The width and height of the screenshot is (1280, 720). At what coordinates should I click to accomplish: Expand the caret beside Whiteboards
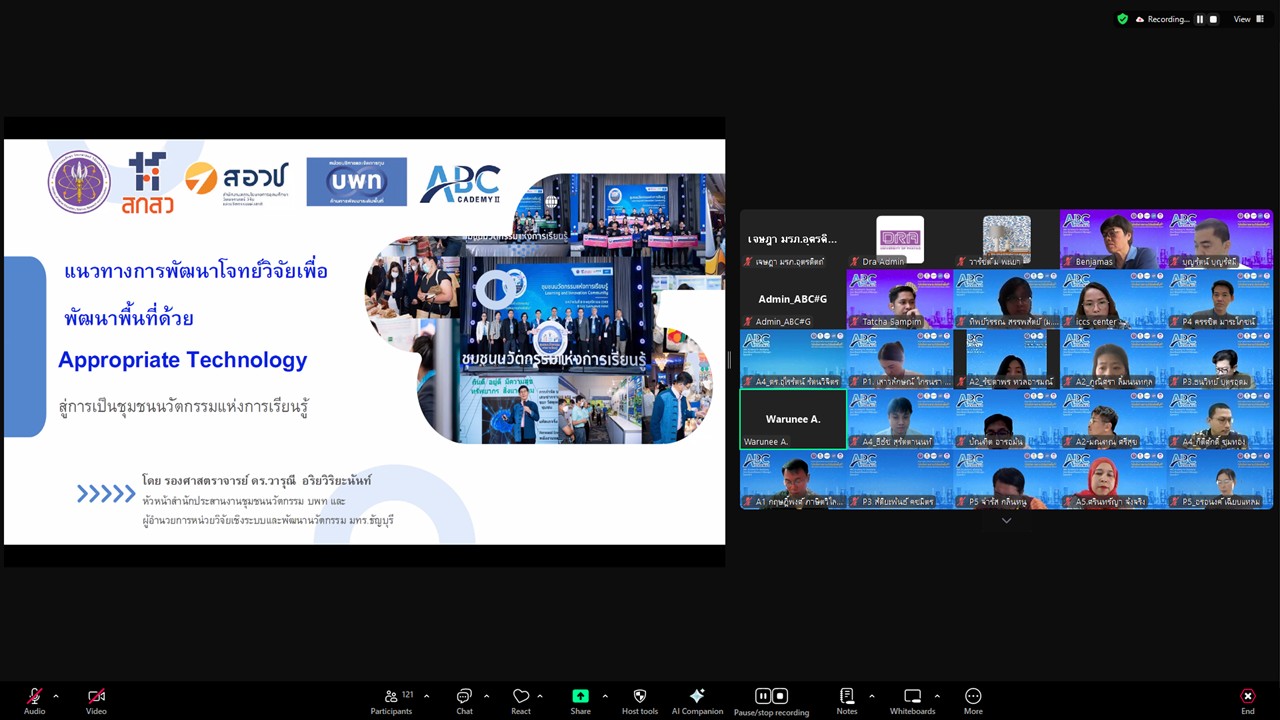point(937,696)
